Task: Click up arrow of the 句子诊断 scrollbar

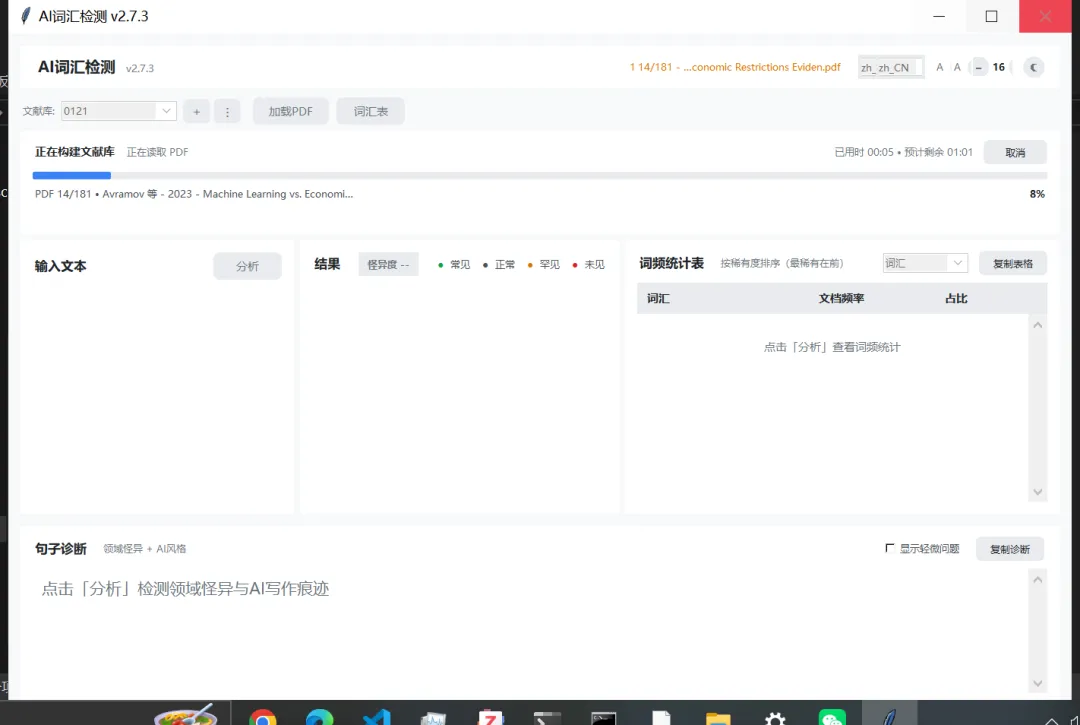Action: [x=1037, y=580]
